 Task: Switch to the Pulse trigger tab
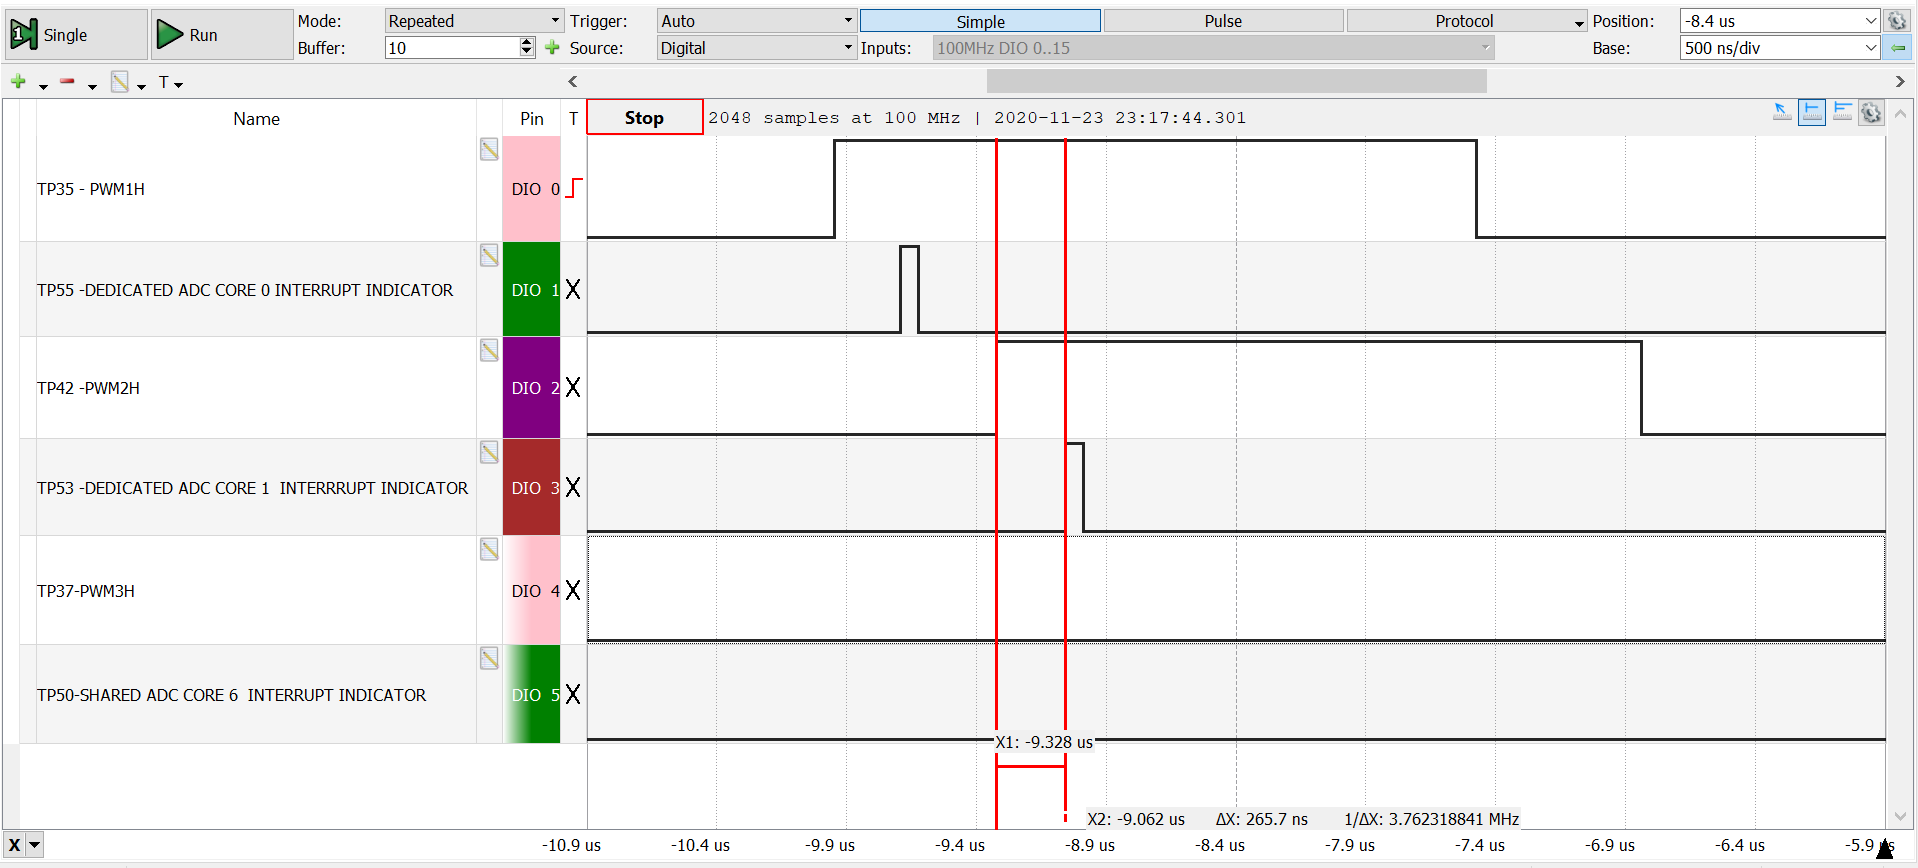(1223, 21)
